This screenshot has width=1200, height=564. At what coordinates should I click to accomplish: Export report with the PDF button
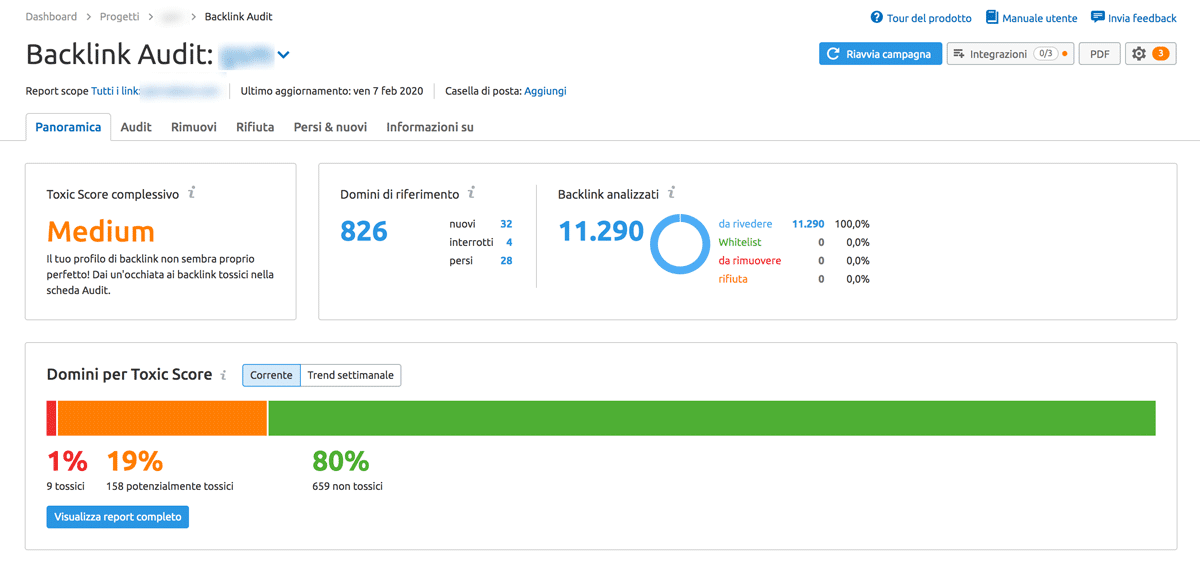[x=1099, y=54]
